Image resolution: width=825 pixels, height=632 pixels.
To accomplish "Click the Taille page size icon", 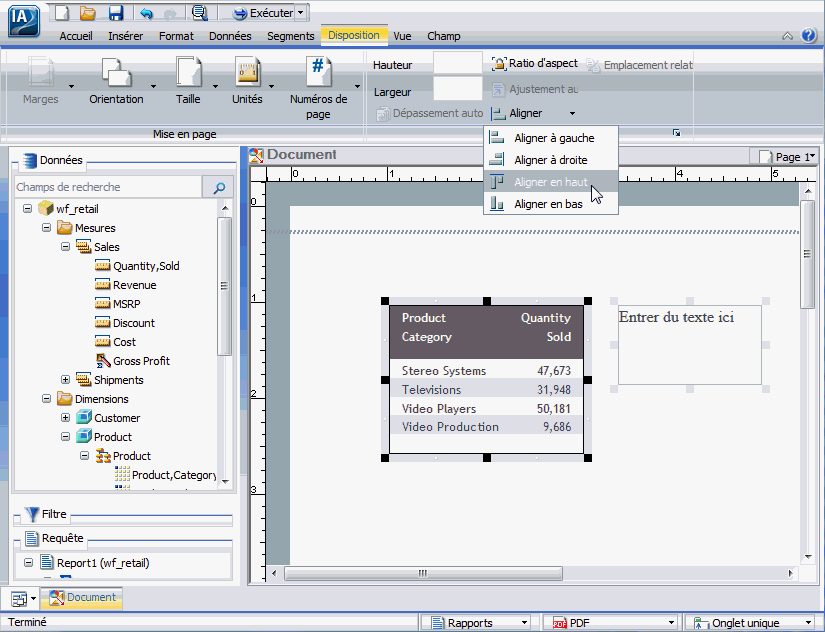I will pyautogui.click(x=188, y=72).
